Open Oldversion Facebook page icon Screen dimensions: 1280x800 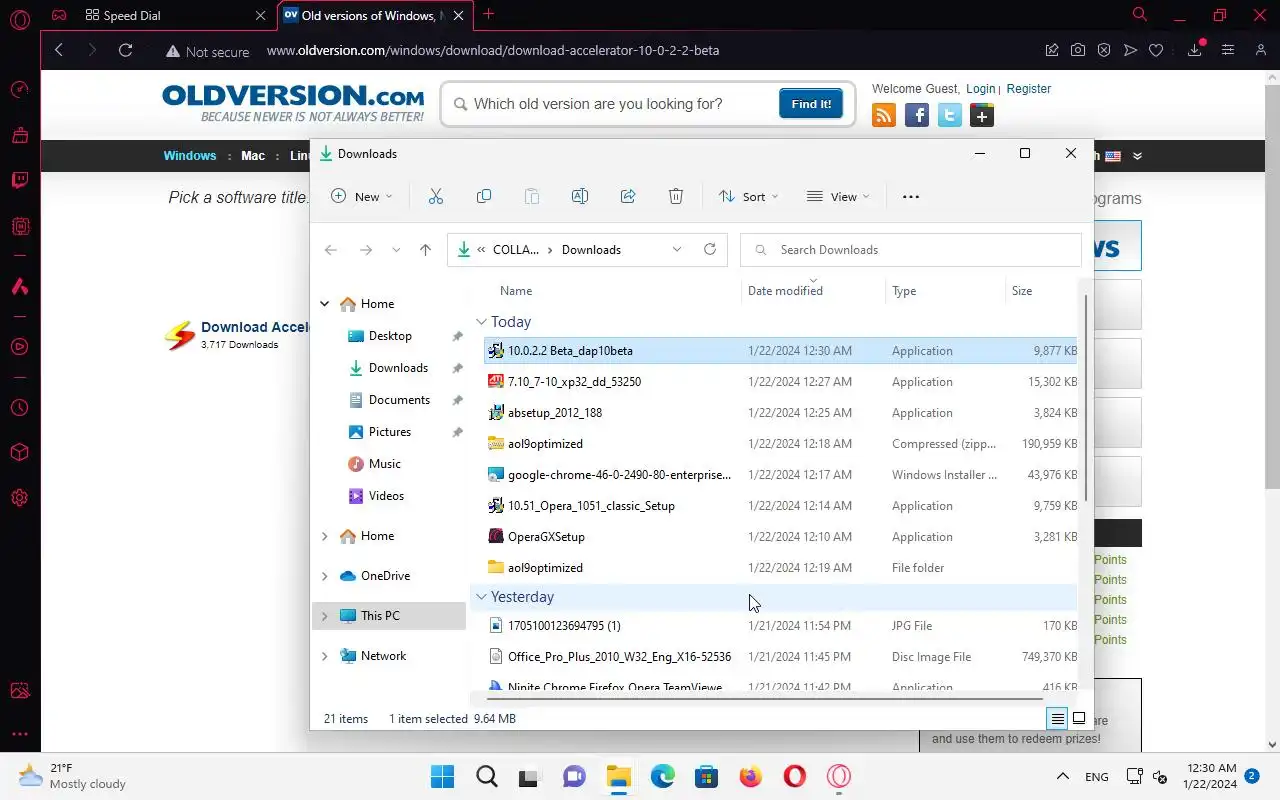click(917, 115)
